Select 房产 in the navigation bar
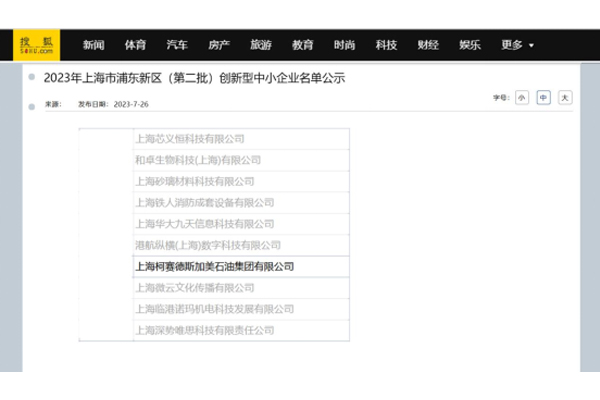The height and width of the screenshot is (400, 600). click(x=219, y=45)
